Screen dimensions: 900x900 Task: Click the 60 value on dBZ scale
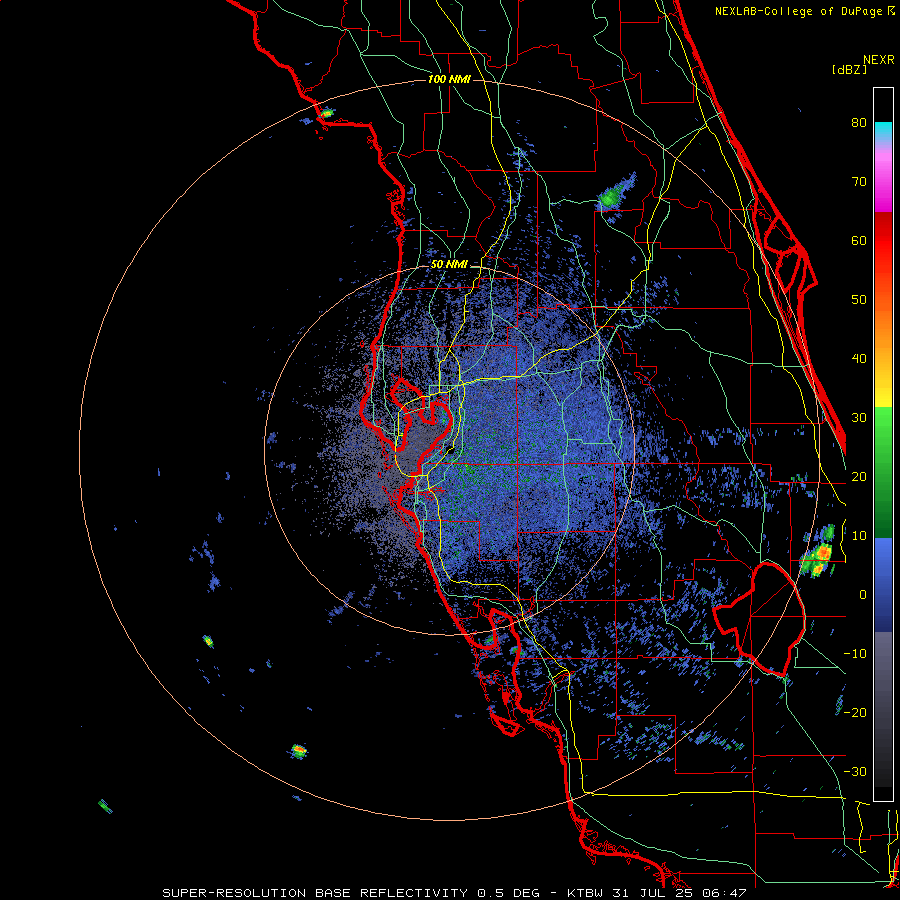(x=859, y=241)
